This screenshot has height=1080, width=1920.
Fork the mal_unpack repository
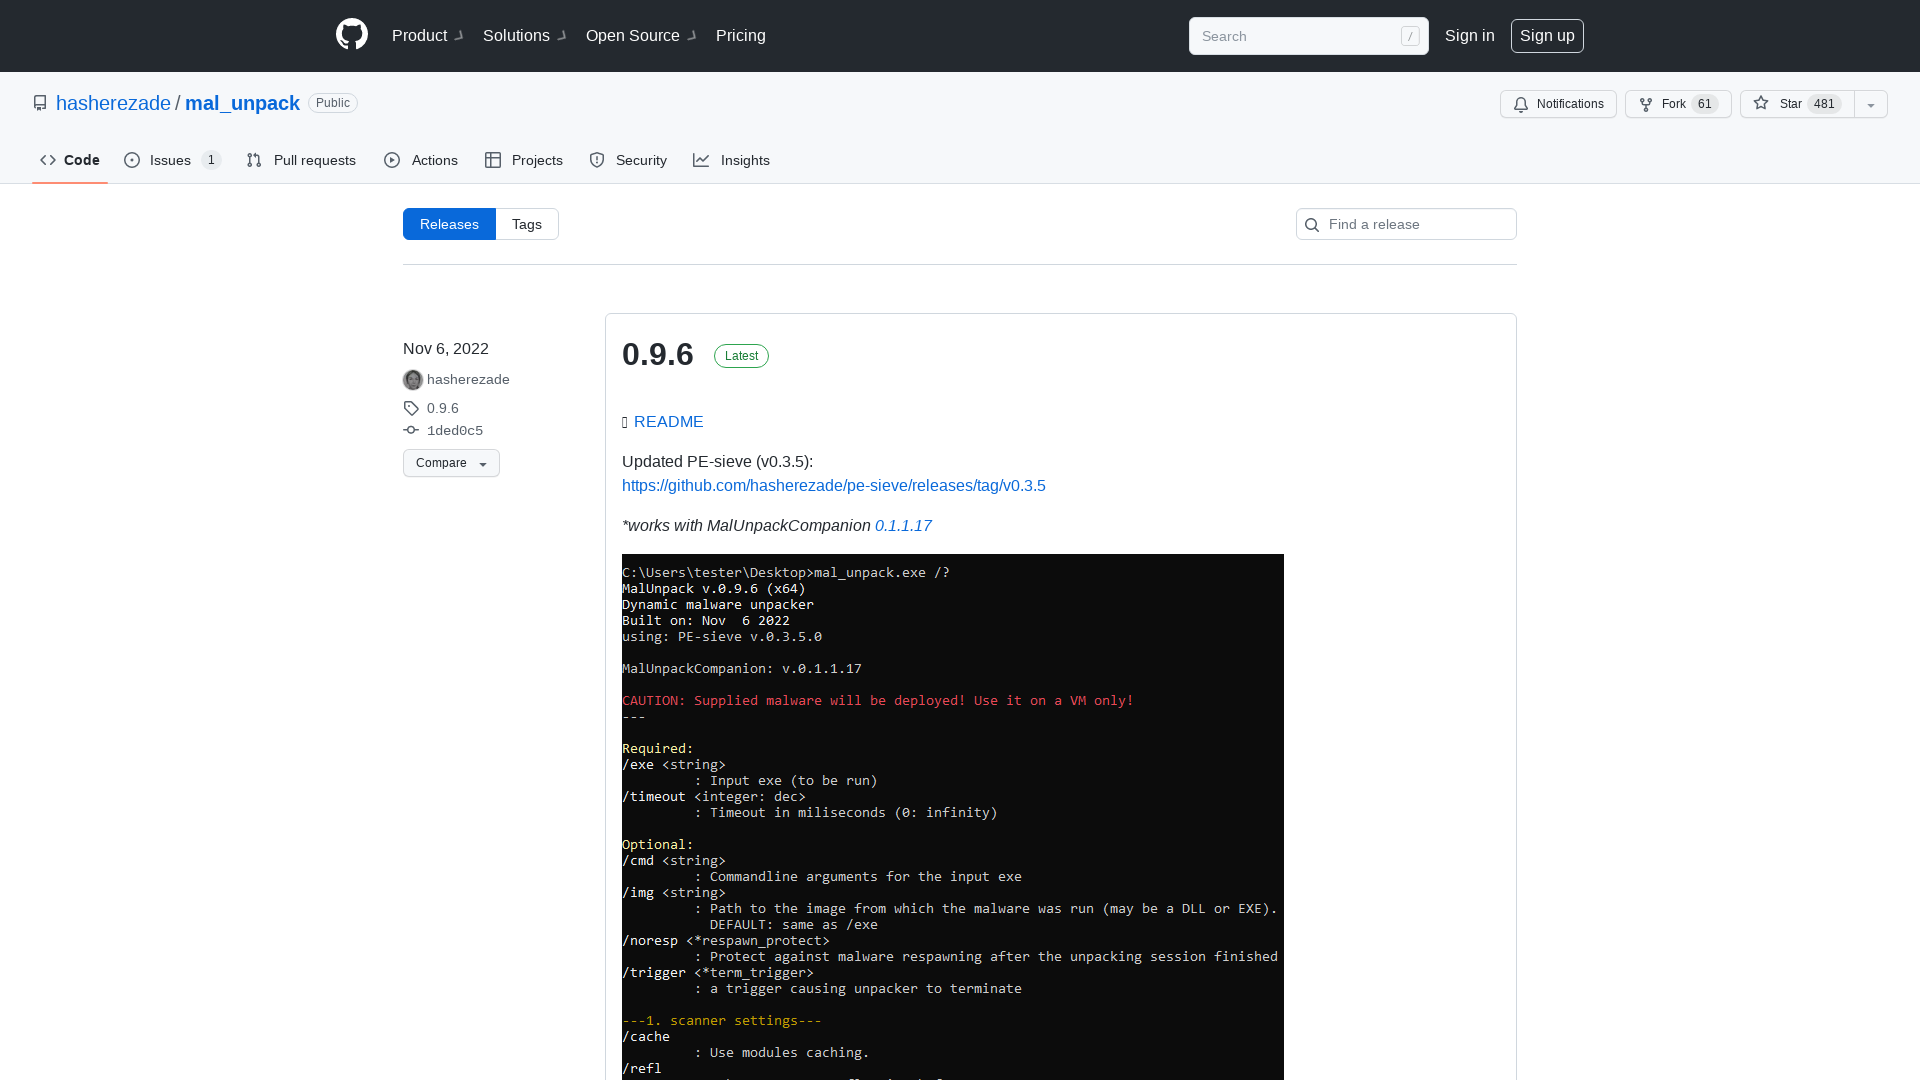[1678, 104]
